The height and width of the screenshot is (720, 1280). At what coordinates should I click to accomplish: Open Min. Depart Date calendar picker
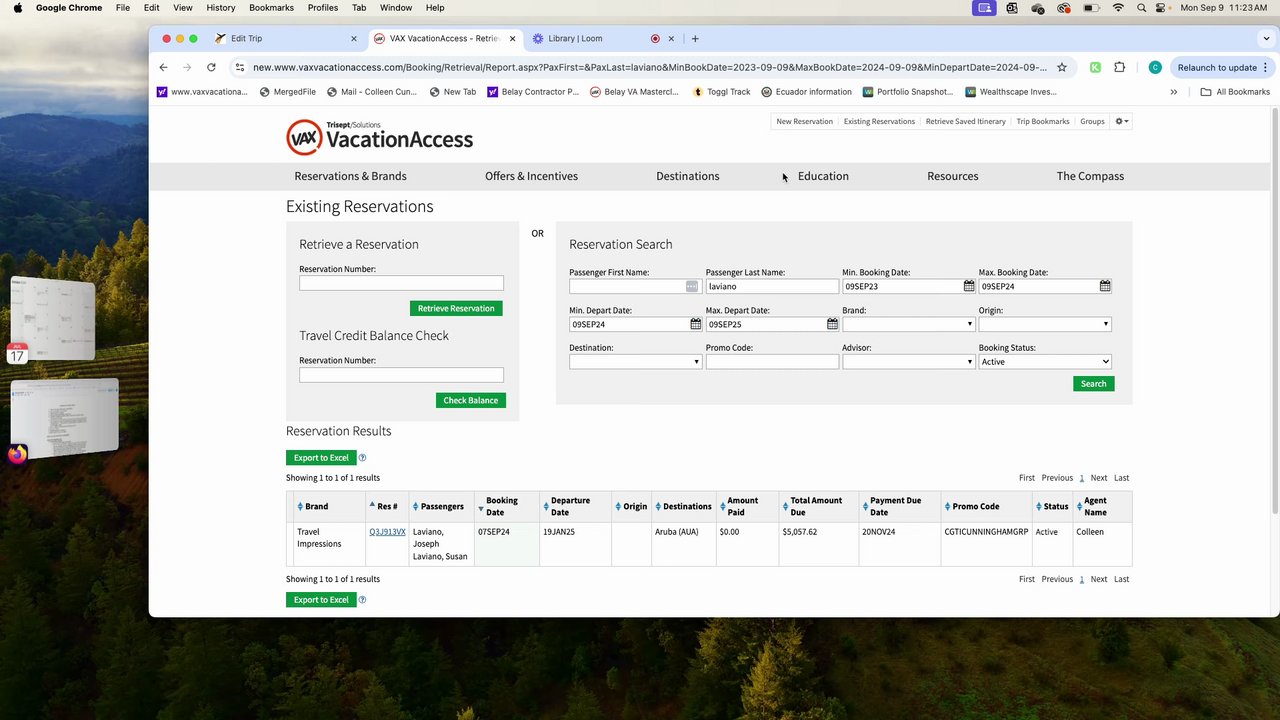[x=696, y=324]
